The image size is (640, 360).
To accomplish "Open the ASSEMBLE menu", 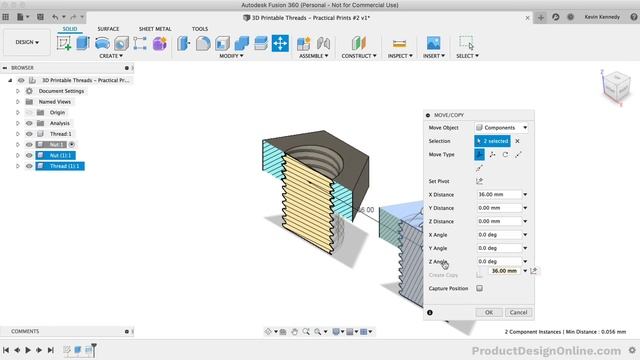I will click(x=313, y=56).
